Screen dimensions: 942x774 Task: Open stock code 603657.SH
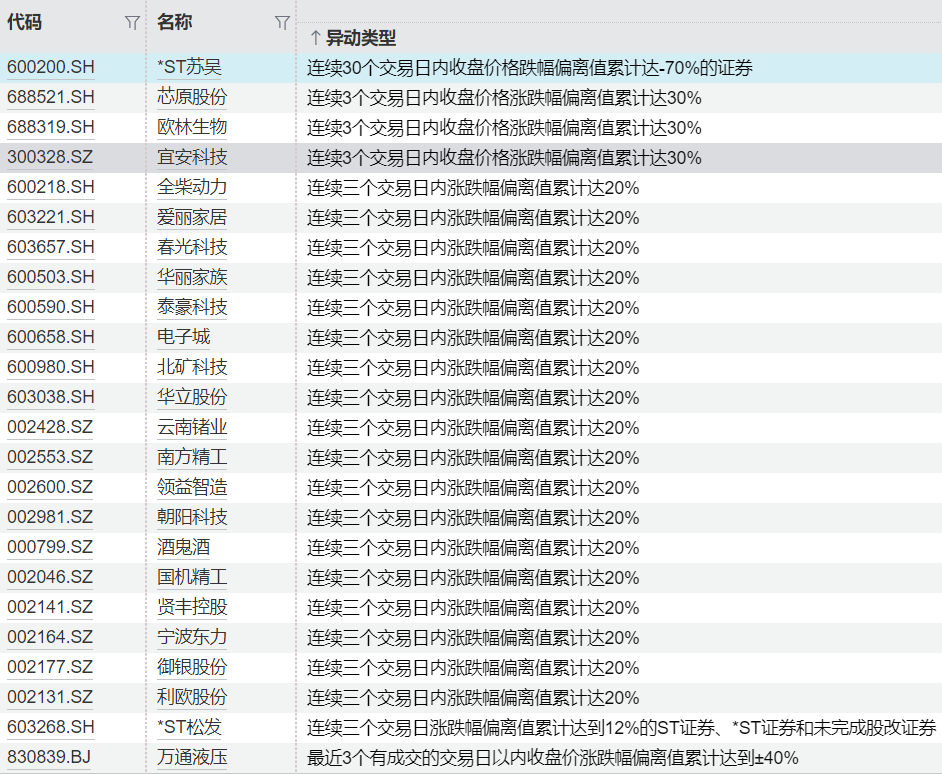tap(51, 248)
